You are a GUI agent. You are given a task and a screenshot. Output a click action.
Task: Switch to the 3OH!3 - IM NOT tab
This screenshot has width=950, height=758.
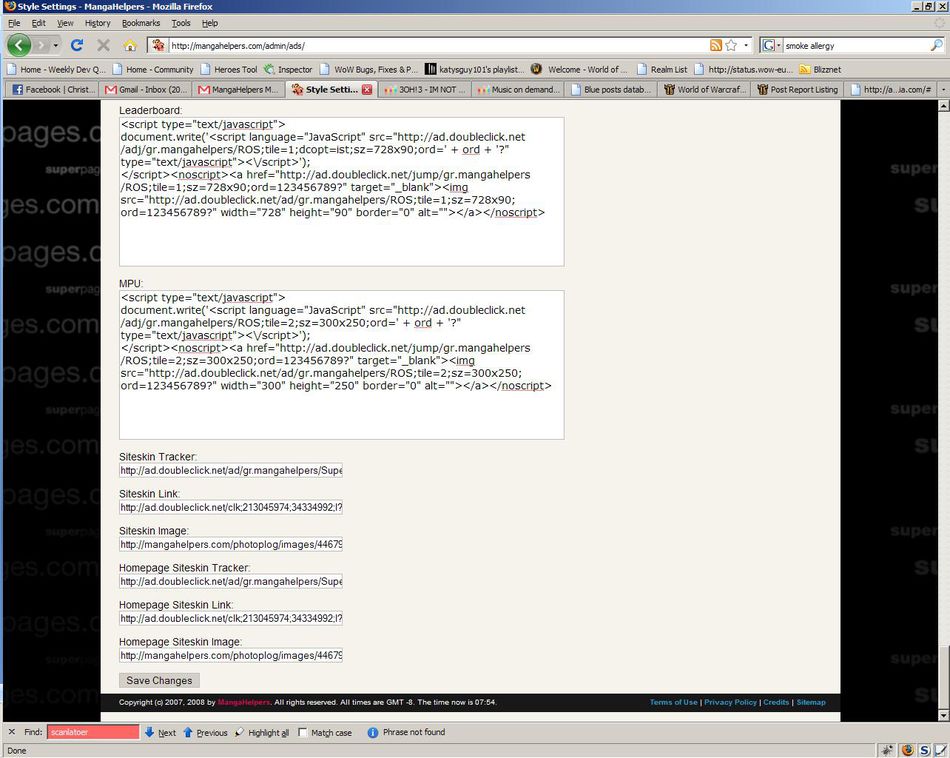coord(425,90)
